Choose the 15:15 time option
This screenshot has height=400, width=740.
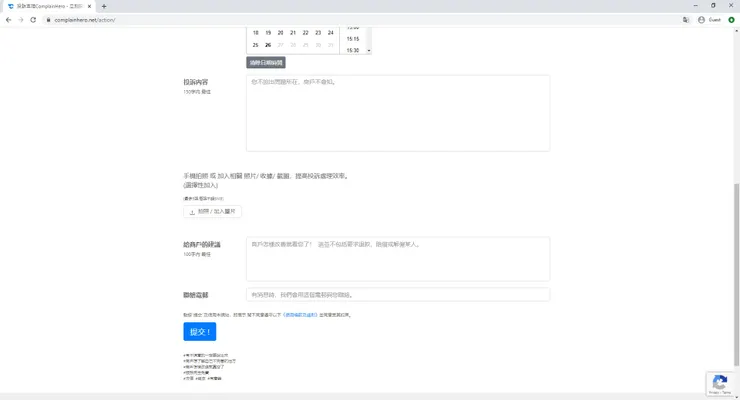[x=353, y=39]
